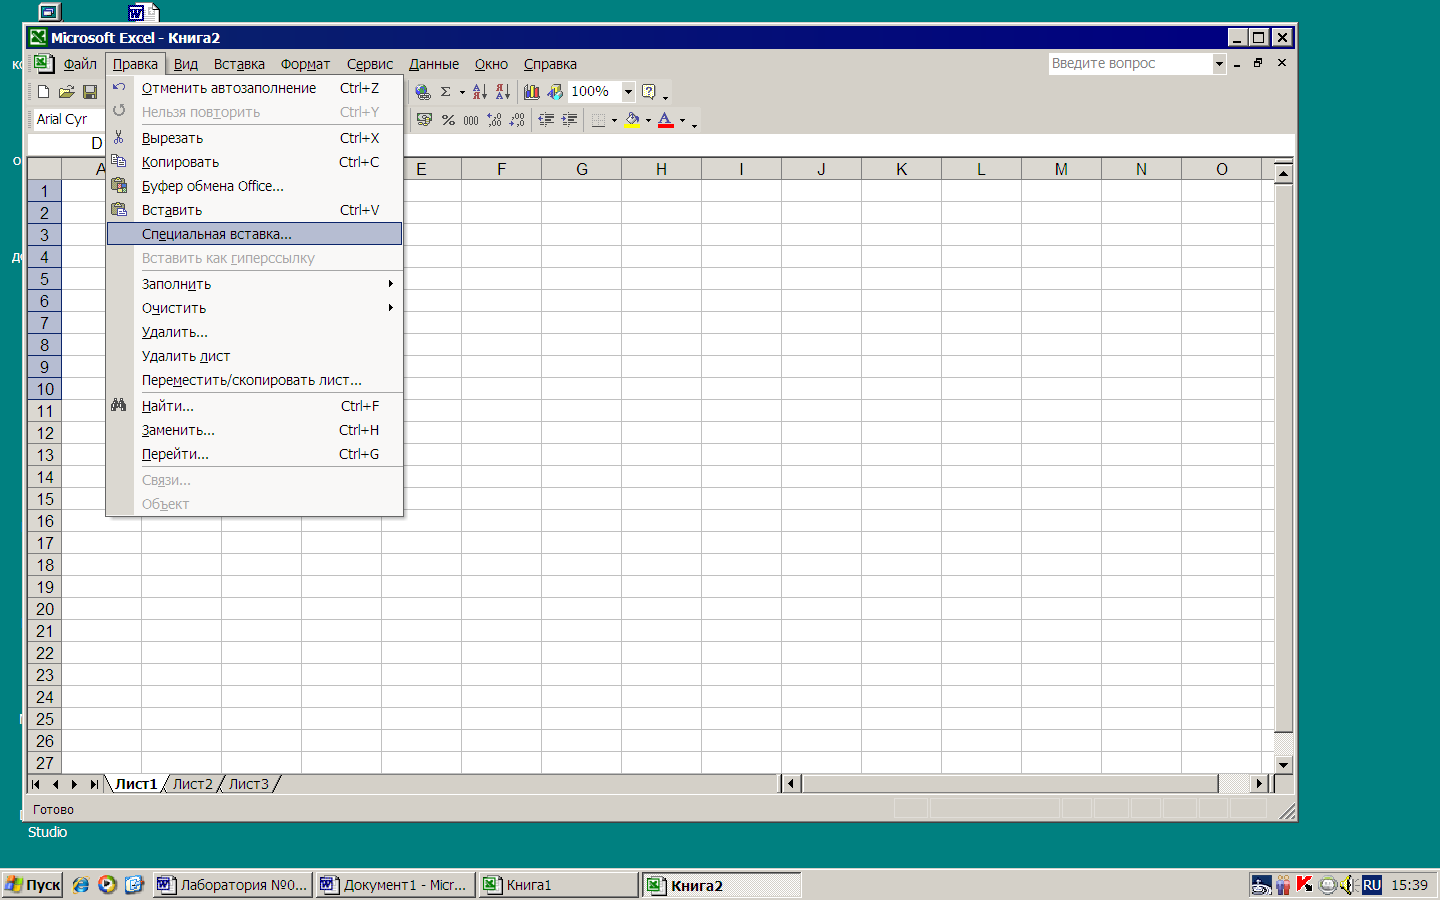
Task: Choose Копировать from the menu
Action: coord(255,162)
